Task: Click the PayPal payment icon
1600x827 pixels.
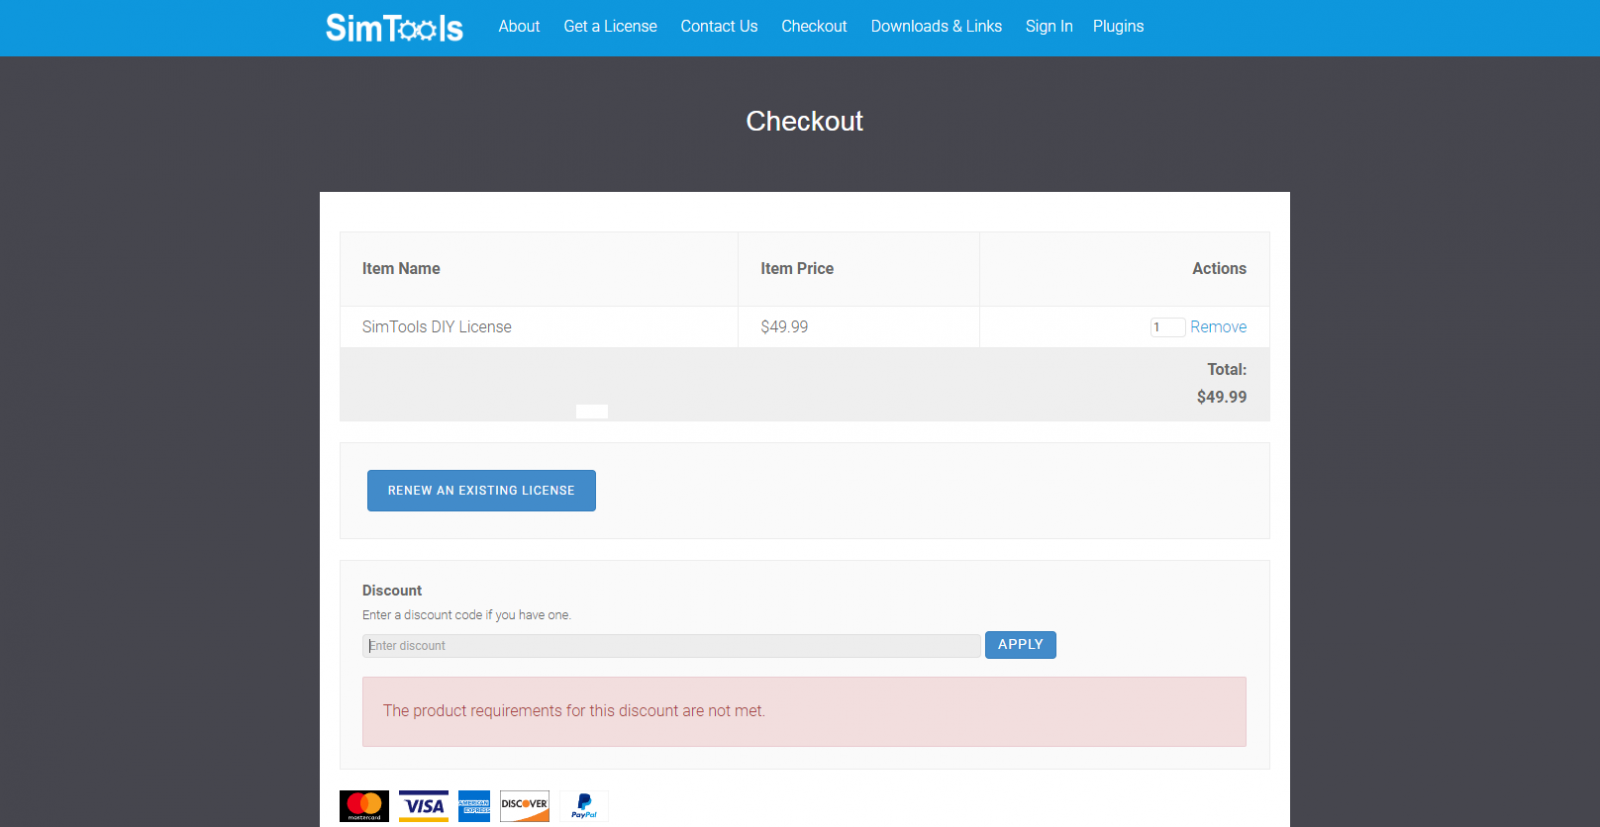Action: 584,806
